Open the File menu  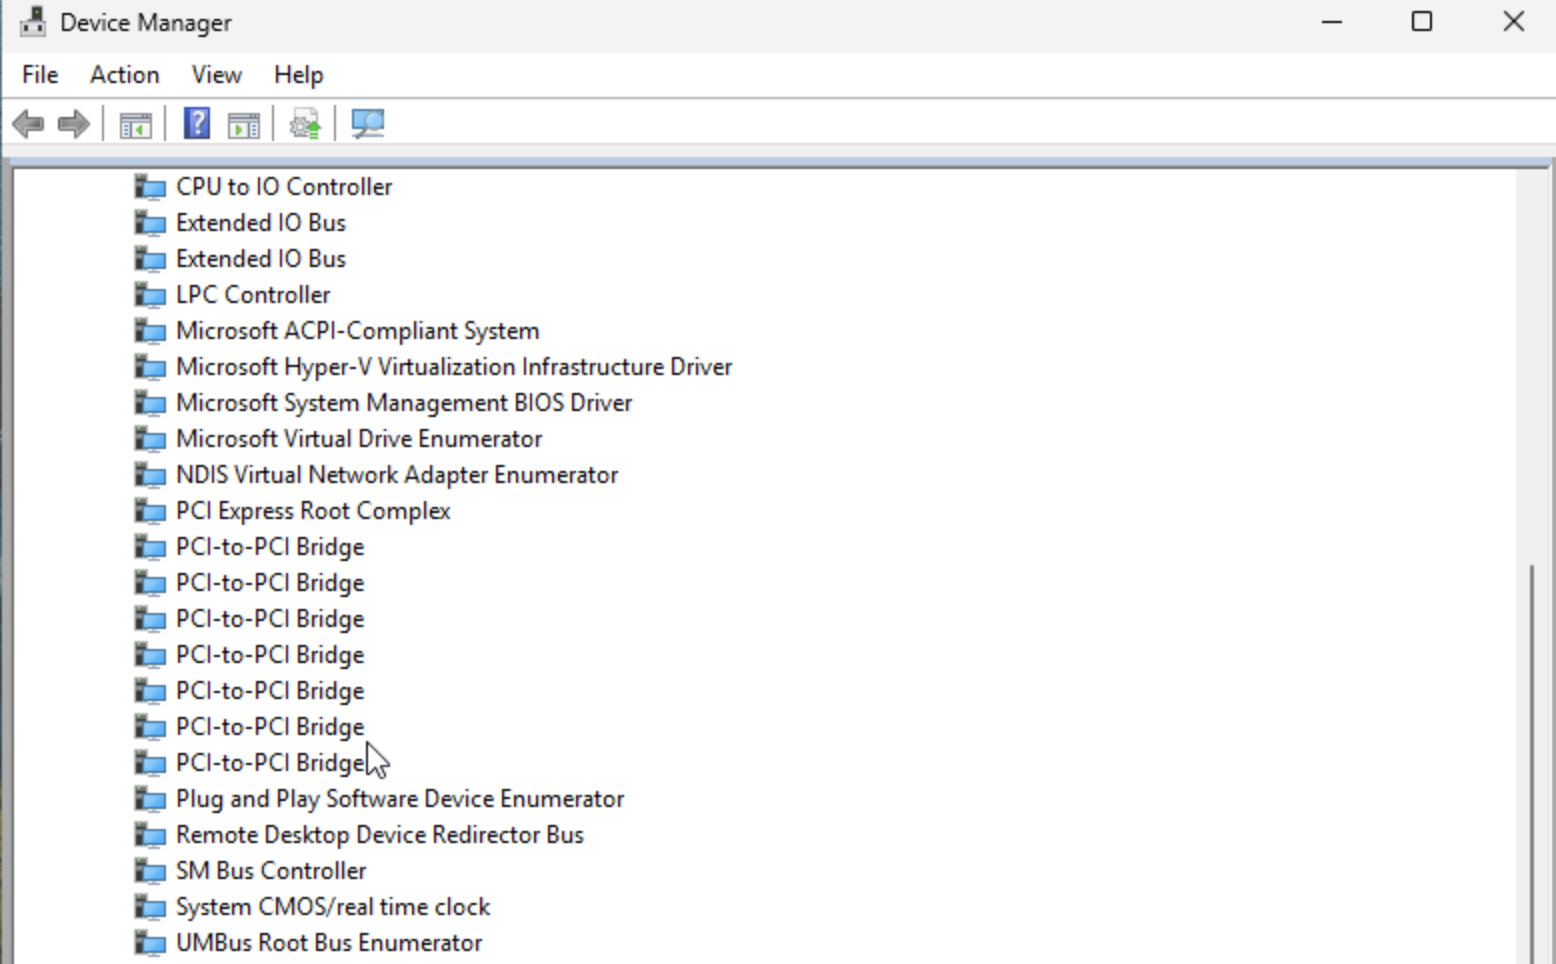40,75
